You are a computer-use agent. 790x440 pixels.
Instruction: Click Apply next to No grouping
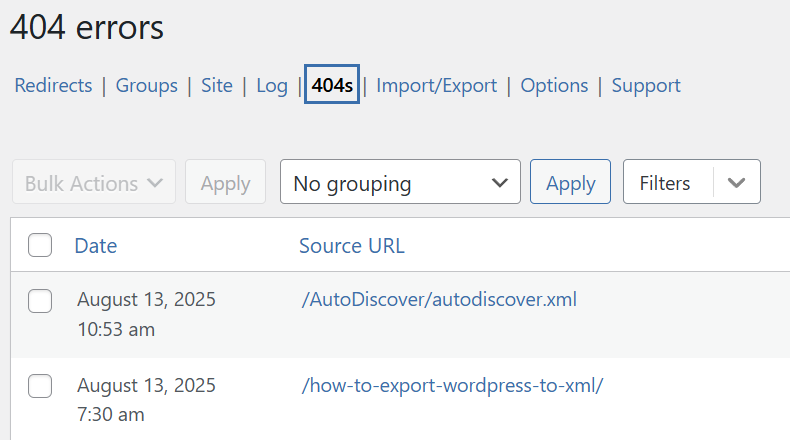click(x=570, y=183)
